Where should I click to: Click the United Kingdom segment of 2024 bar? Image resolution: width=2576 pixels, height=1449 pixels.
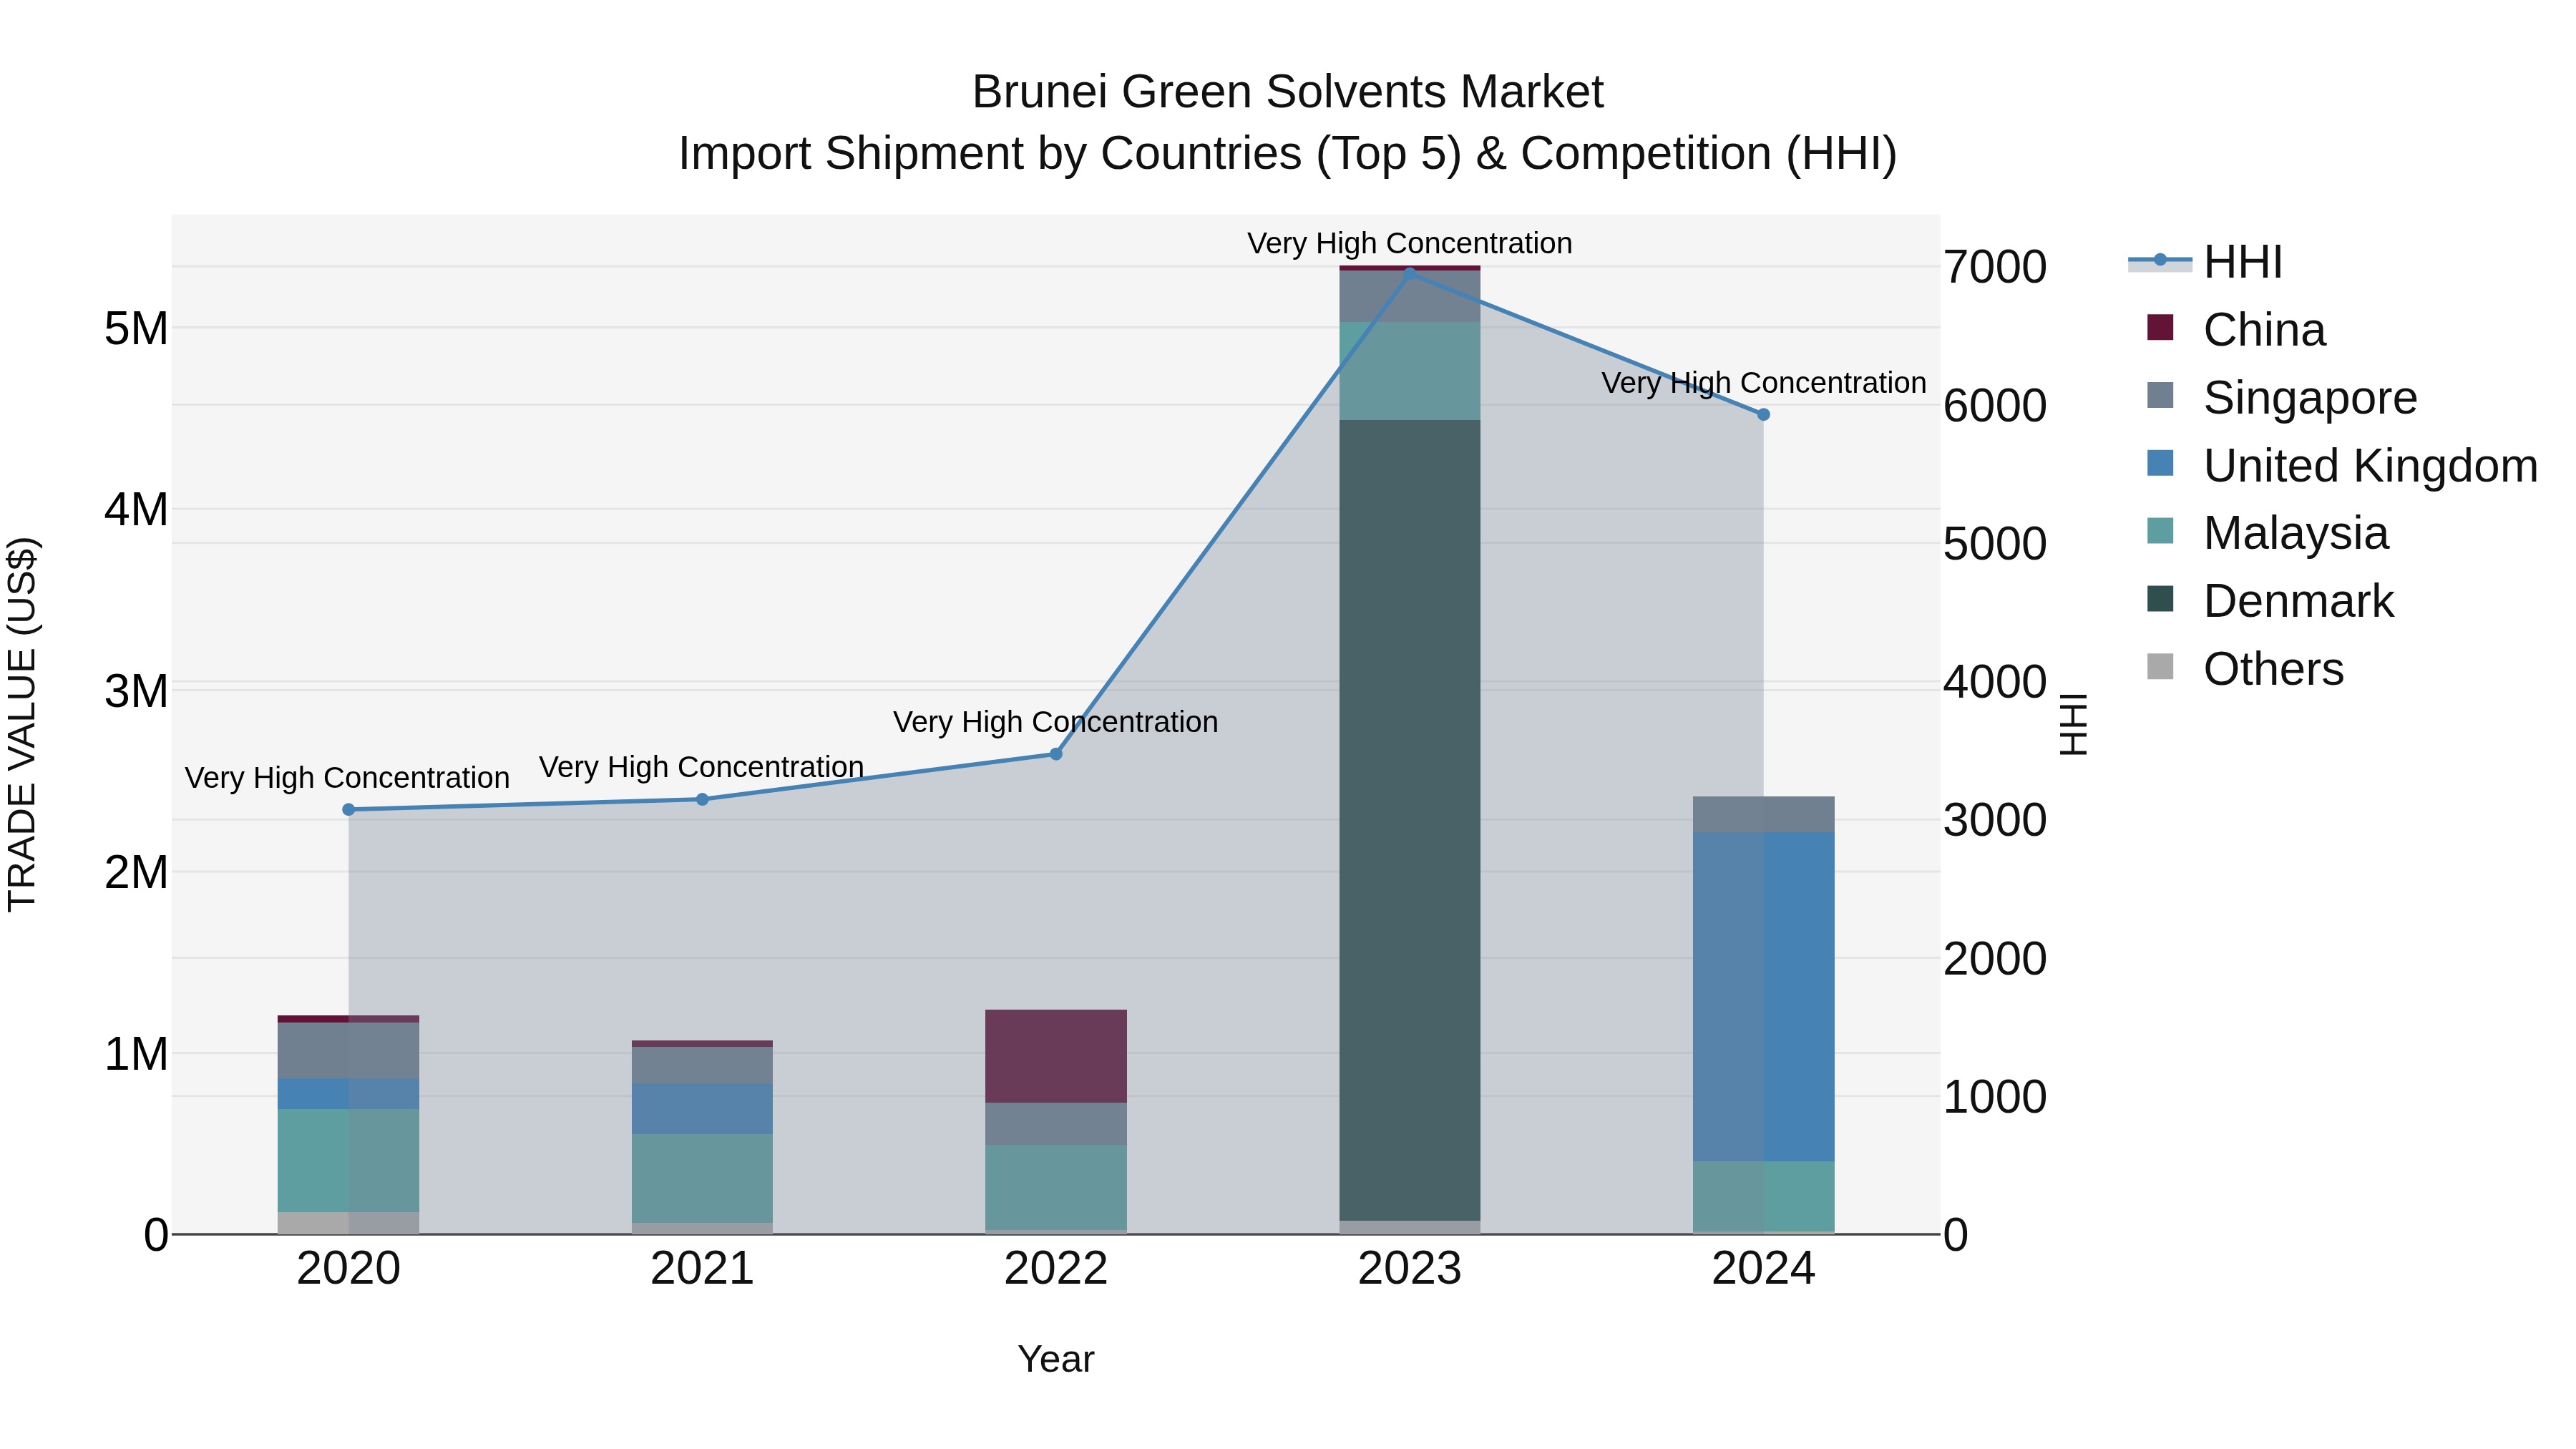point(1763,997)
